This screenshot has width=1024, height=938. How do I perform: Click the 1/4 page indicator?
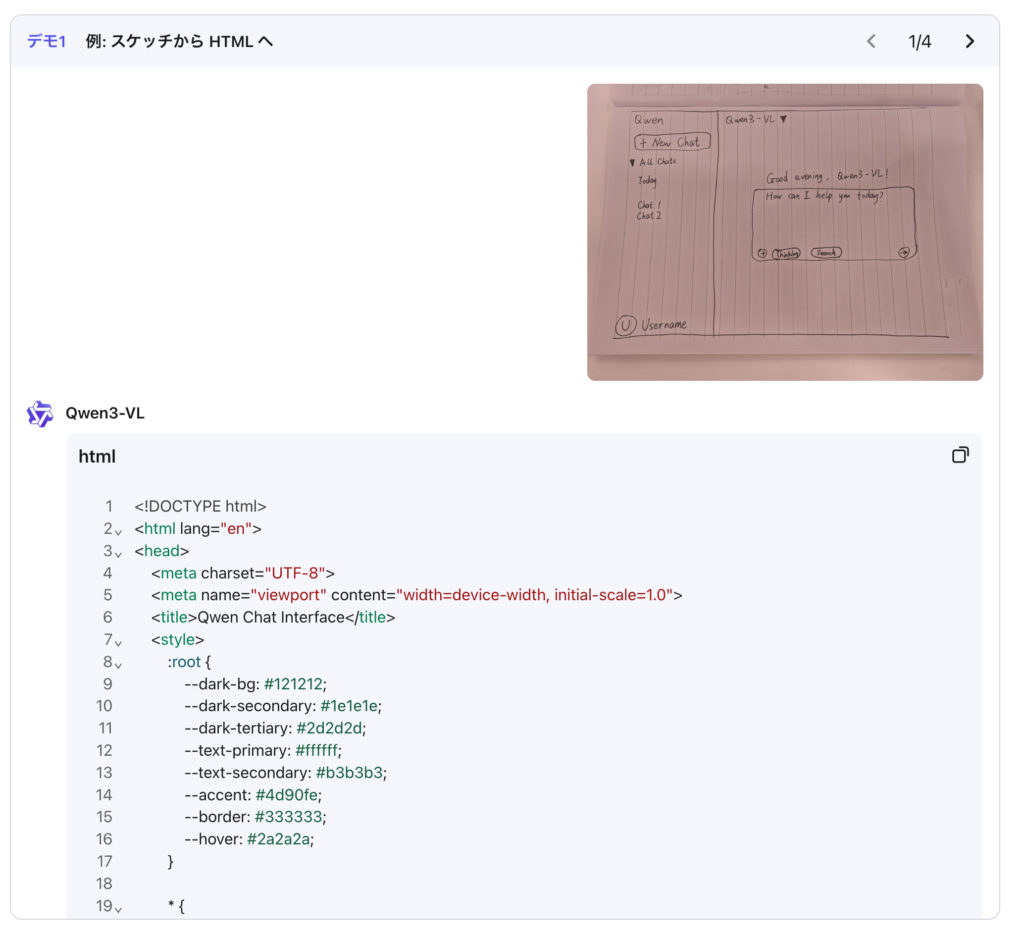pos(919,41)
